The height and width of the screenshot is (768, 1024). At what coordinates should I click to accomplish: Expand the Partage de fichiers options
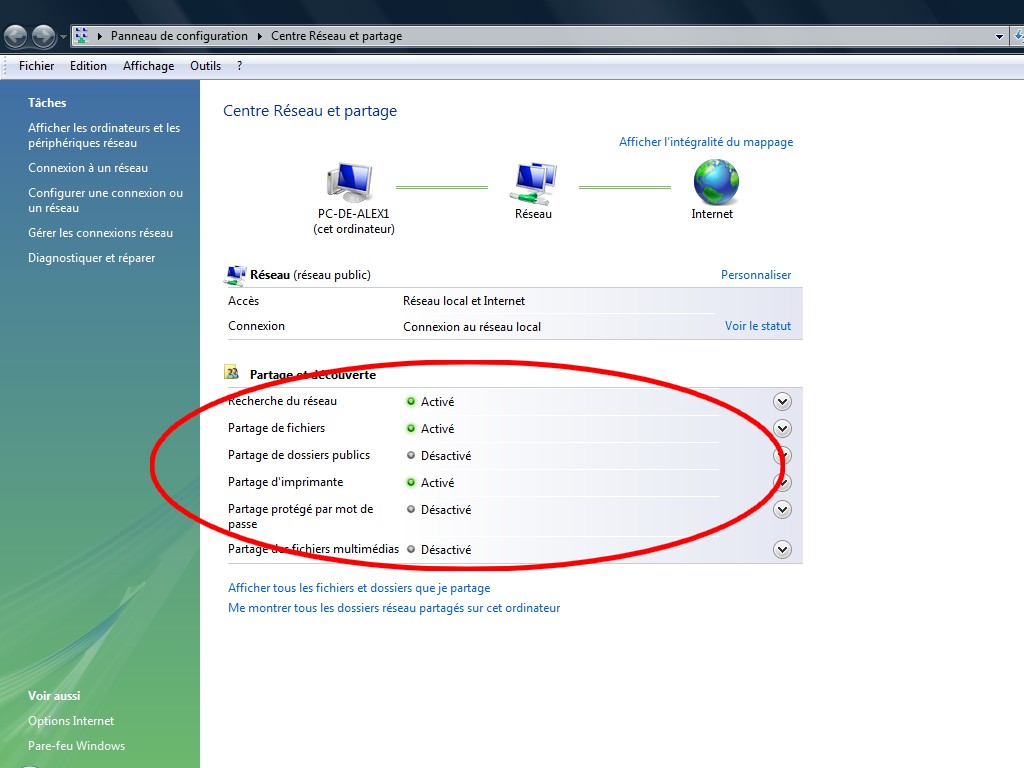tap(782, 428)
